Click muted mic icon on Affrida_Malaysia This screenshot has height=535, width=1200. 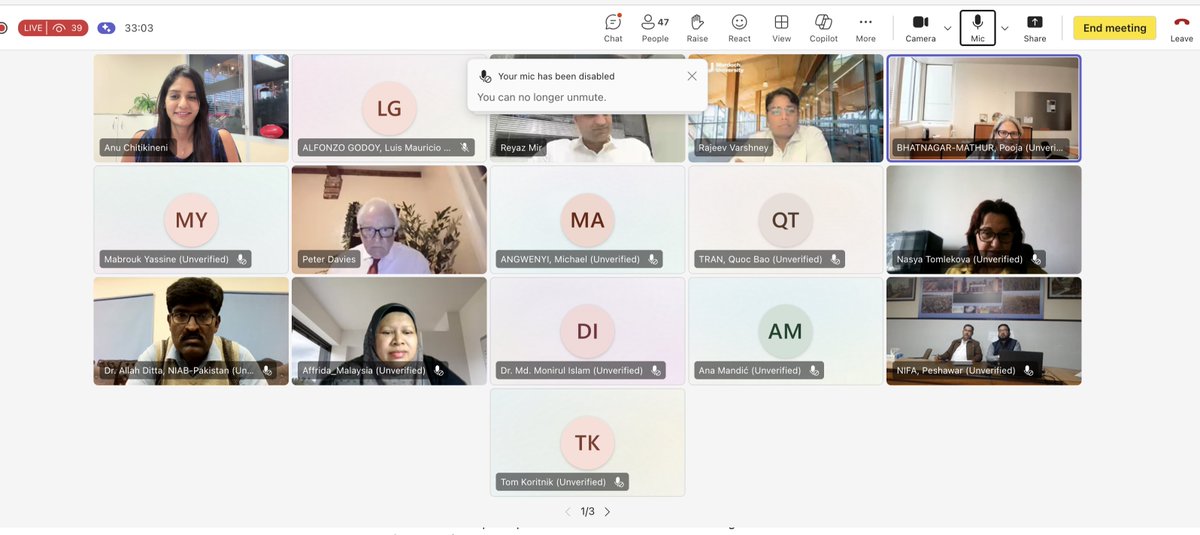pyautogui.click(x=438, y=370)
